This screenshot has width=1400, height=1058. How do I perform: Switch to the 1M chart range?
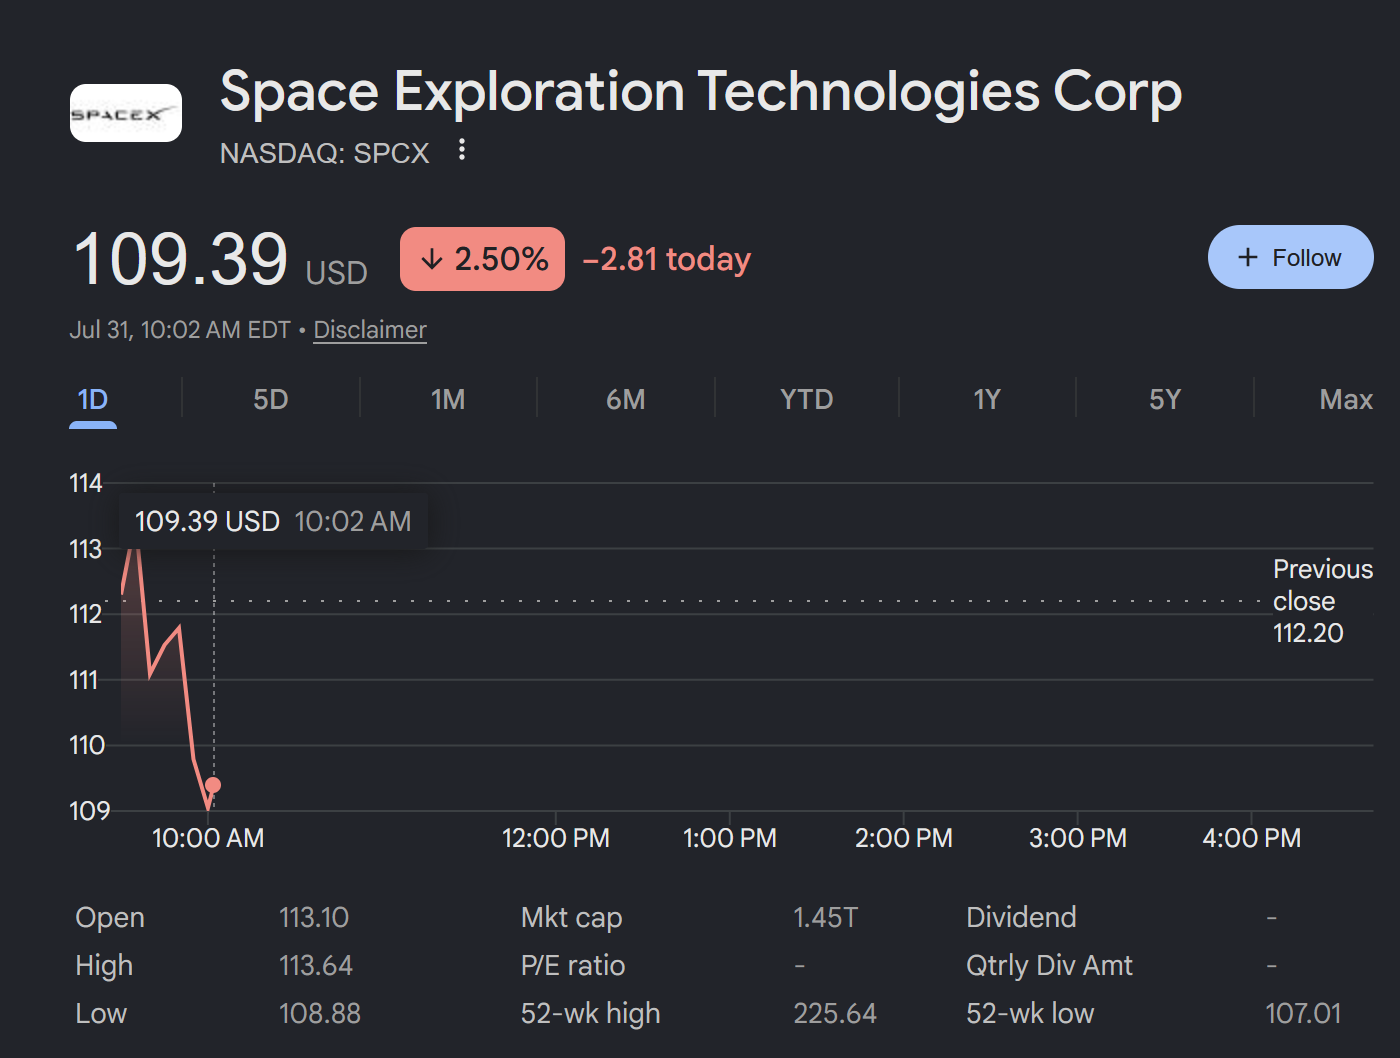click(x=448, y=400)
